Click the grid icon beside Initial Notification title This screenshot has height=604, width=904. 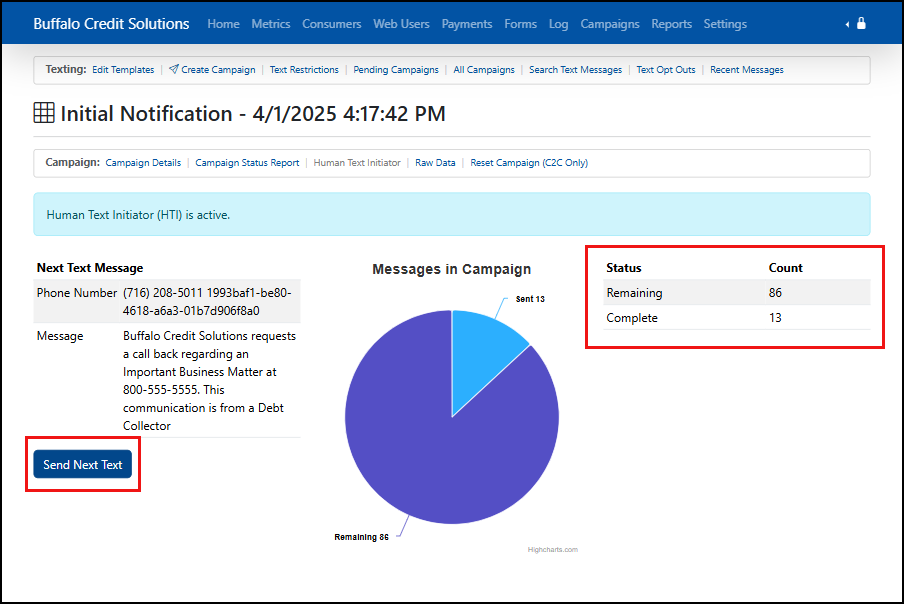pos(44,112)
